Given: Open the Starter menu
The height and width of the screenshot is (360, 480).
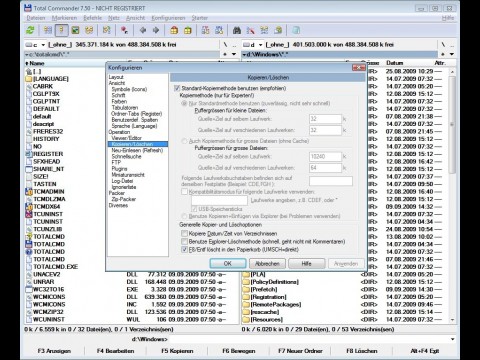Looking at the screenshot, I should [x=199, y=18].
